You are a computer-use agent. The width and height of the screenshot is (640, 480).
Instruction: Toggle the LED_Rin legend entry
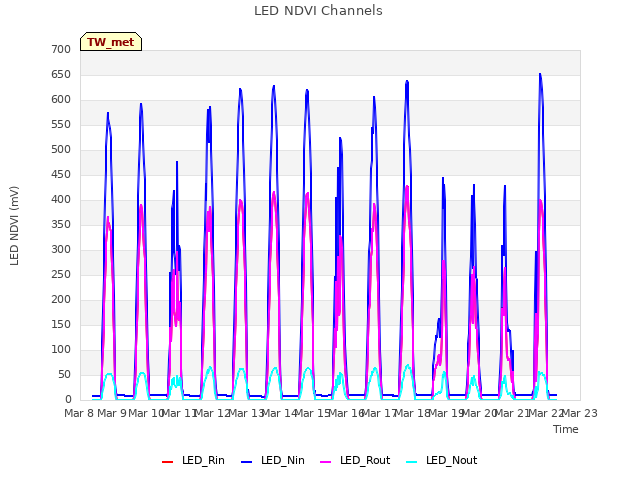tap(193, 460)
